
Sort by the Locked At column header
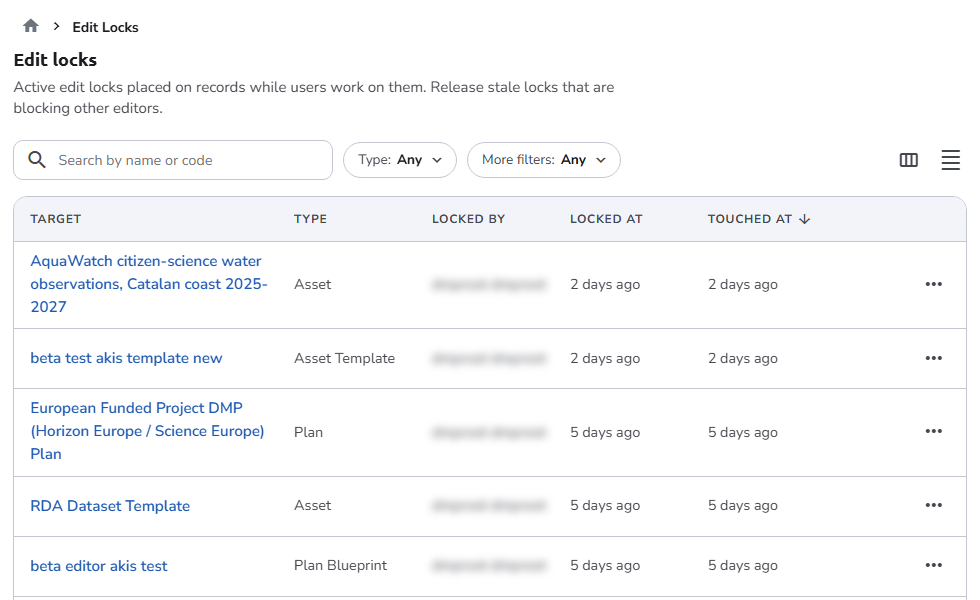point(606,219)
